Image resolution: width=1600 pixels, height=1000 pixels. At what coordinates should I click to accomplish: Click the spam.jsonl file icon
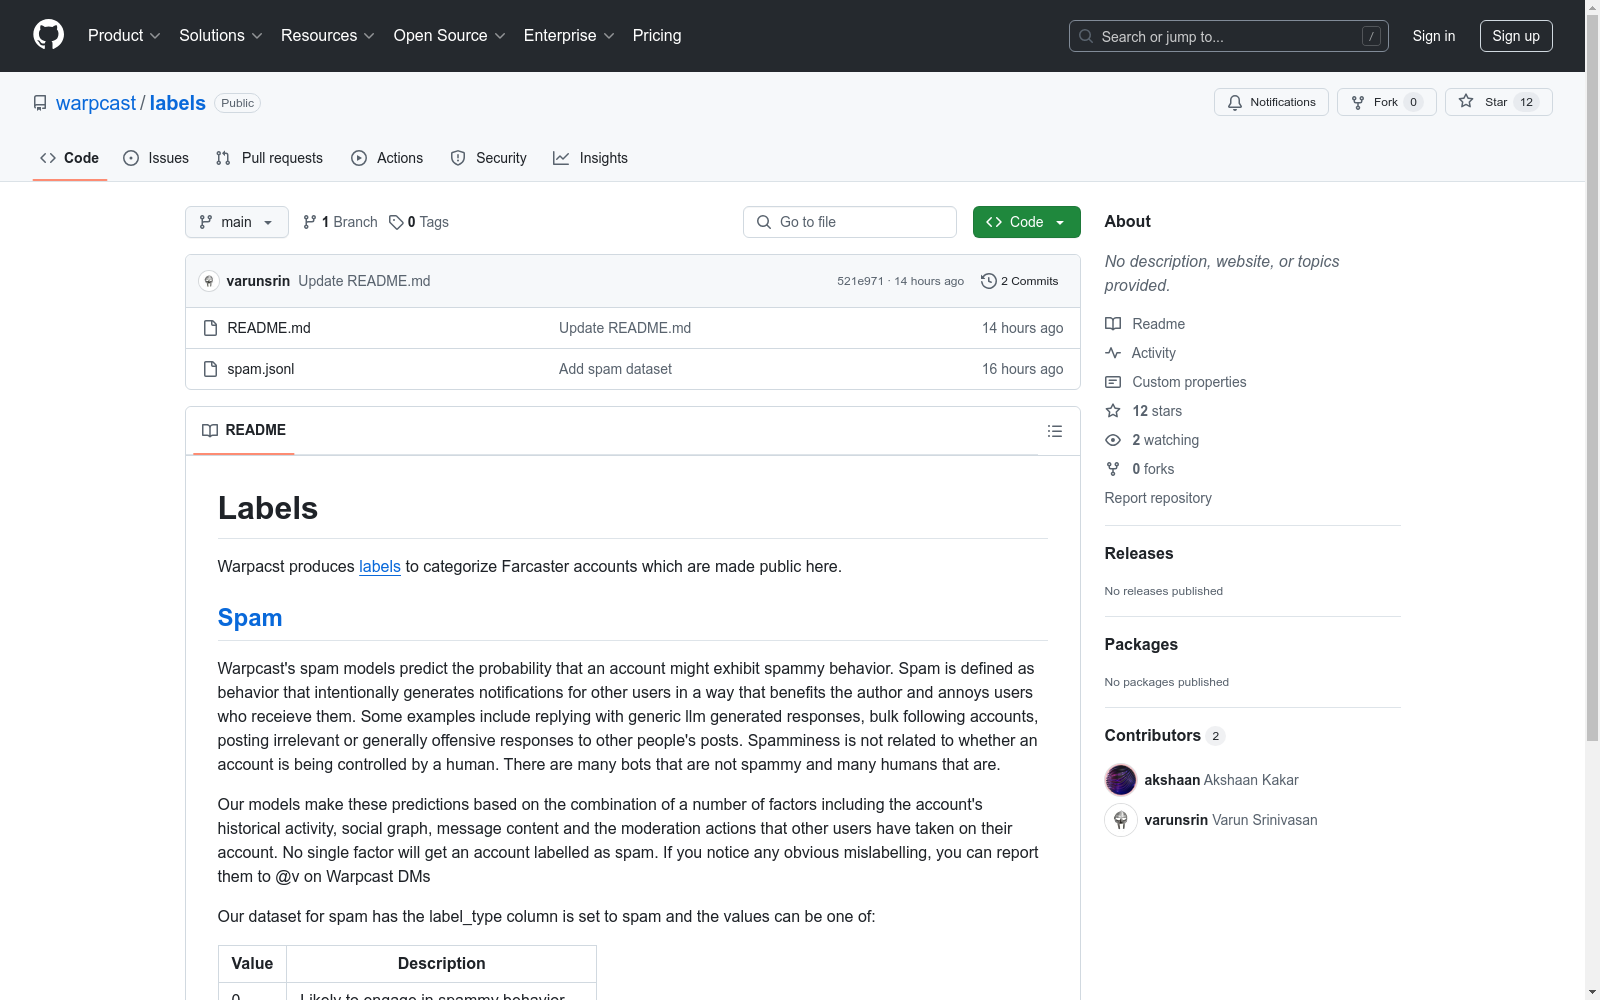tap(210, 369)
